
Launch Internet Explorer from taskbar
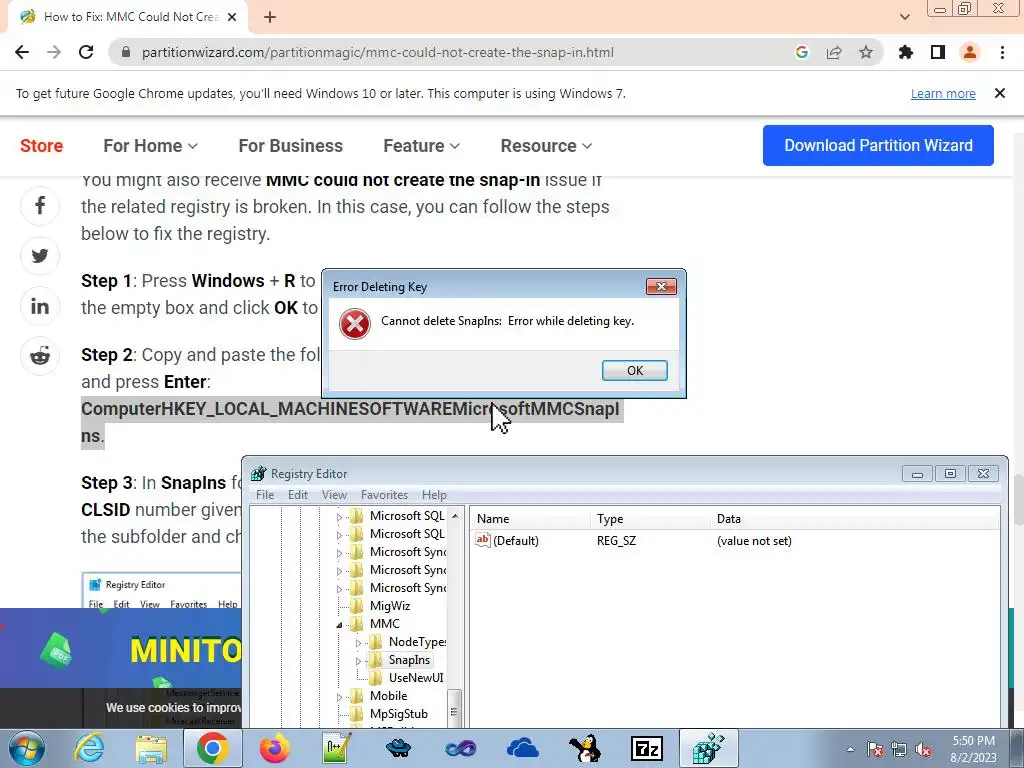tap(89, 748)
